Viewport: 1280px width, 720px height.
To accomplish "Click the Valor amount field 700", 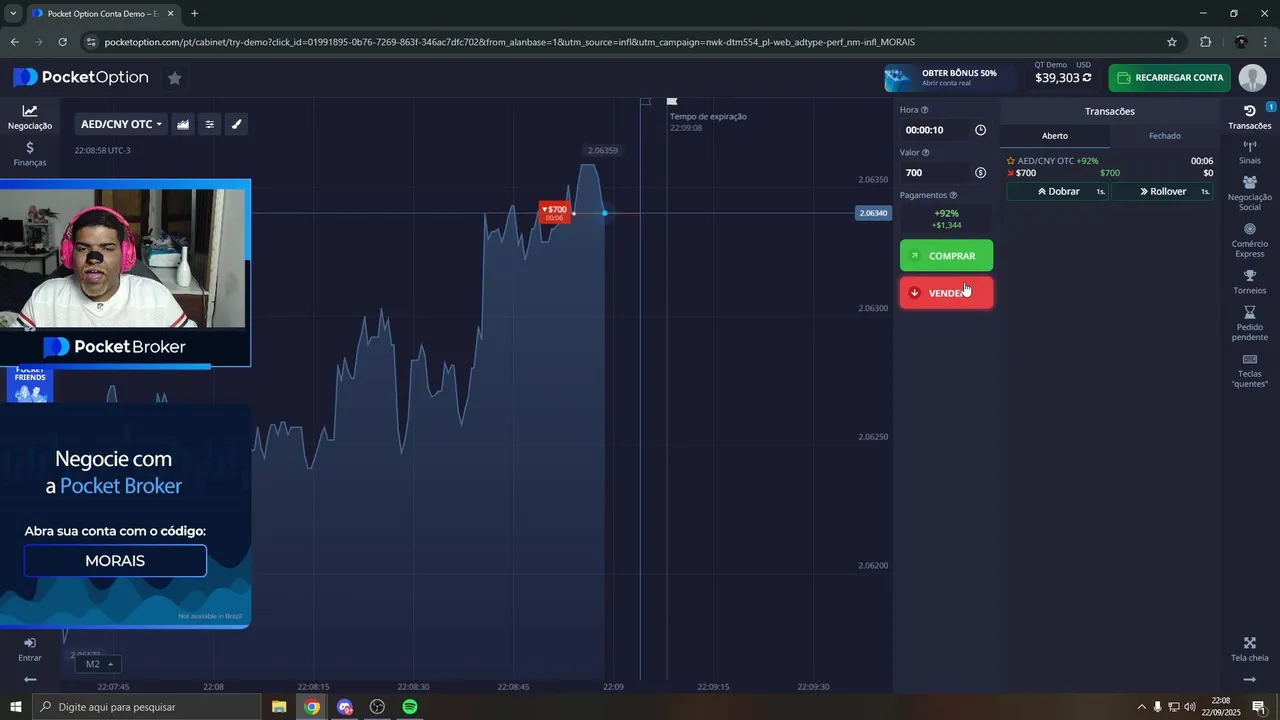I will click(934, 173).
